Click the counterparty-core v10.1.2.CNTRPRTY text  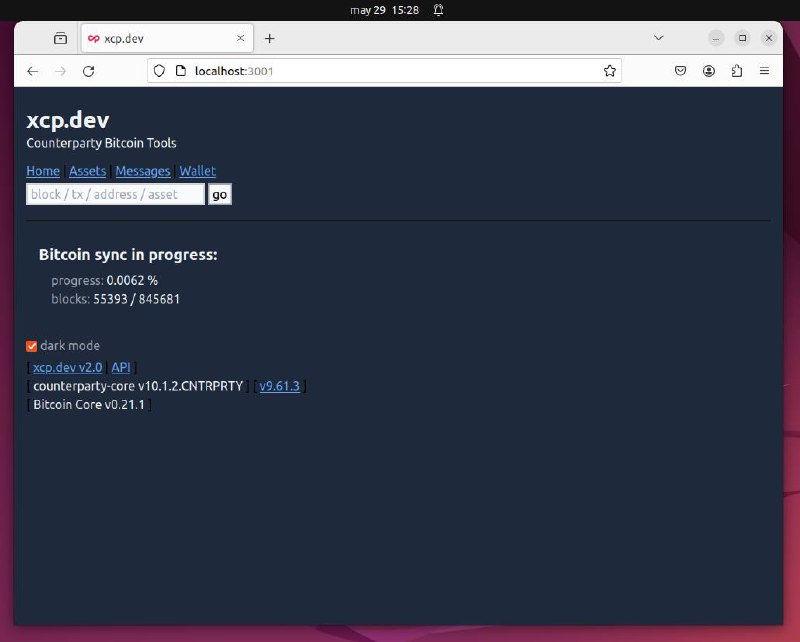tap(138, 386)
